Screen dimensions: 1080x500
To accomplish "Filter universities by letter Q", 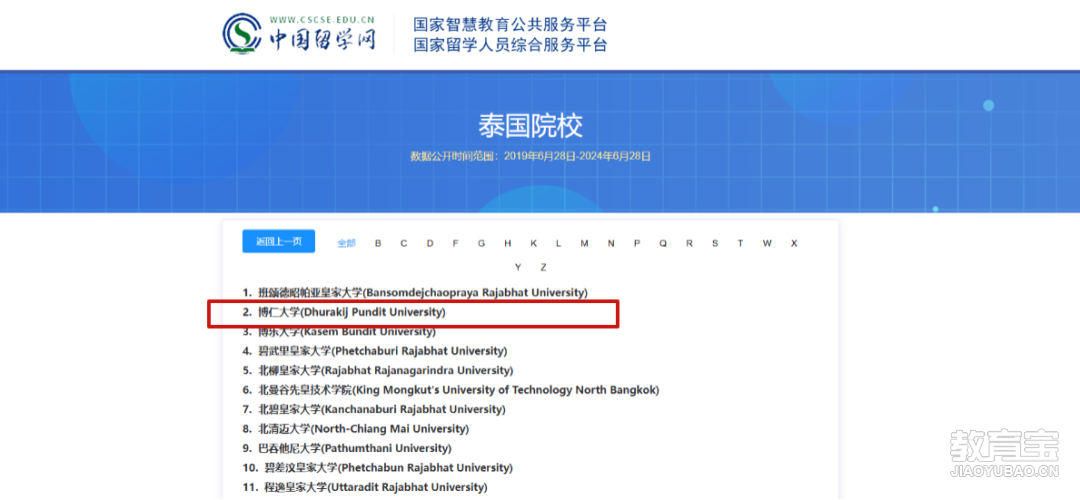I will coord(663,243).
